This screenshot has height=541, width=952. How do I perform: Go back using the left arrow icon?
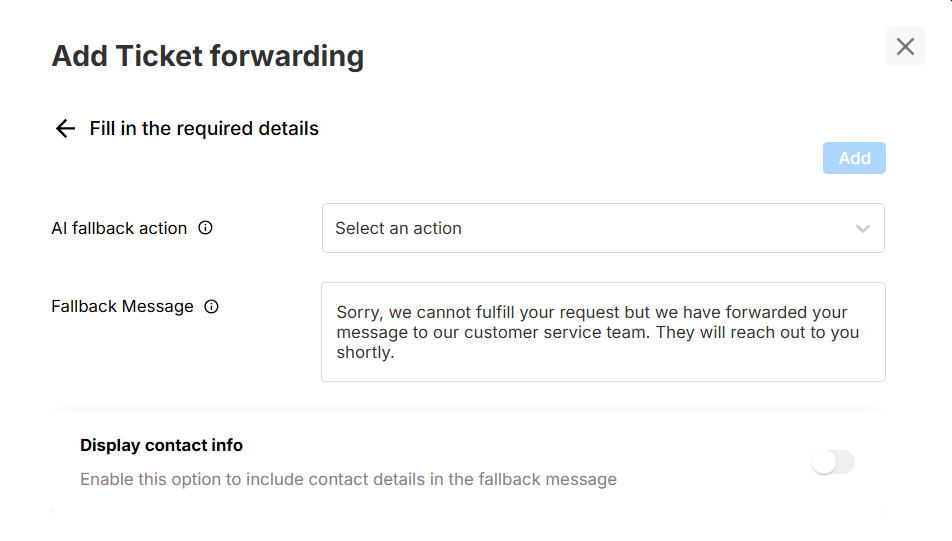coord(65,128)
